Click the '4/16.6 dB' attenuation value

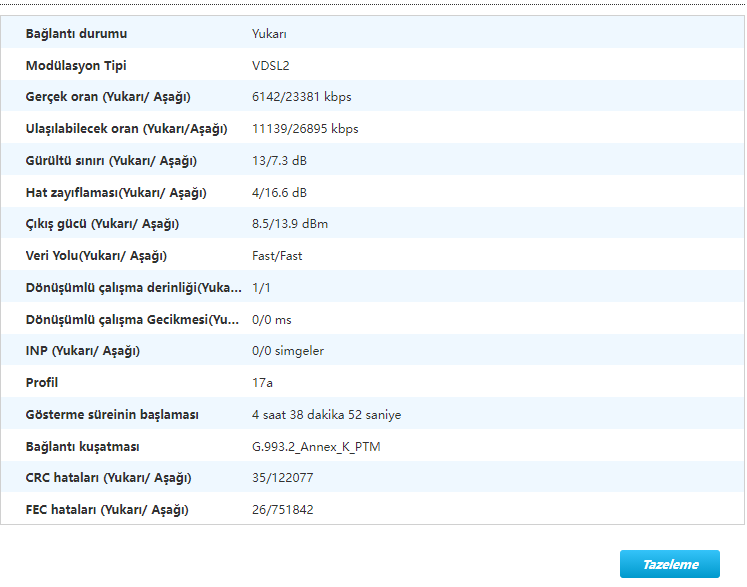click(x=279, y=192)
